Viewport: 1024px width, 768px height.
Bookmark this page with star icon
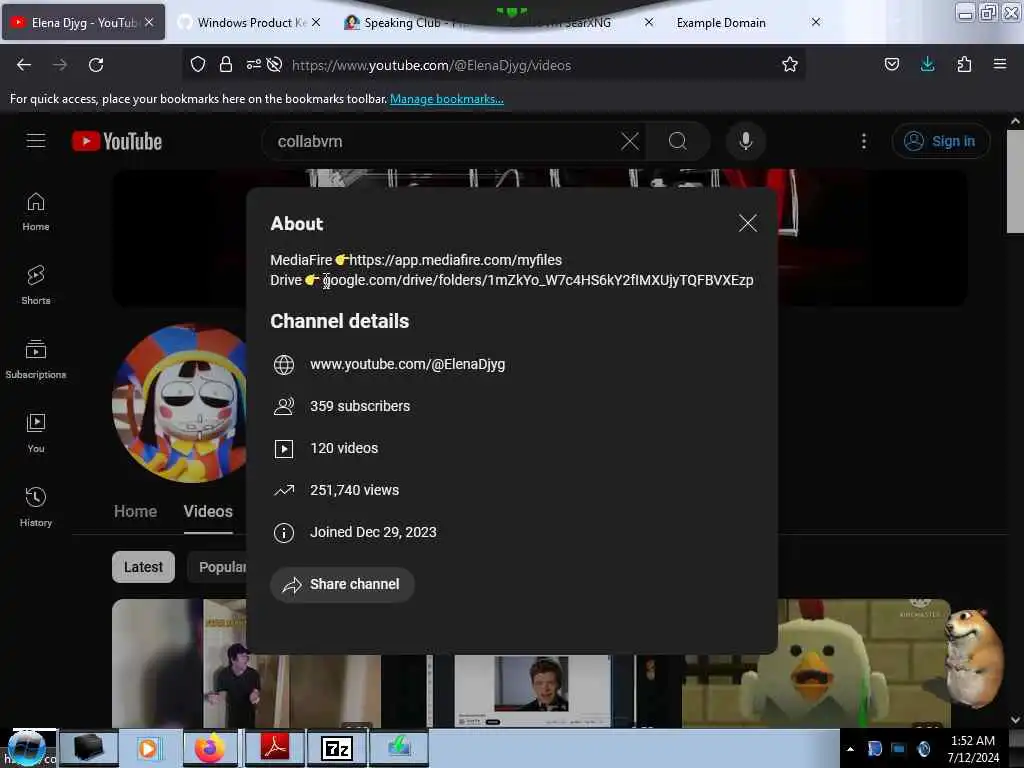[790, 65]
